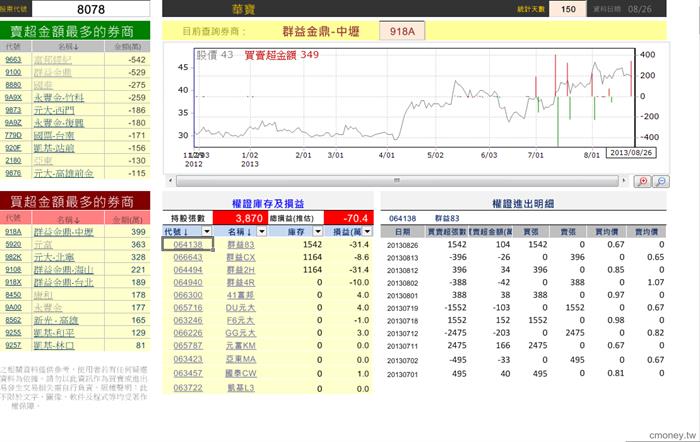This screenshot has height=442, width=700.
Task: Select the 統計天數 field showing 150
Action: click(568, 9)
